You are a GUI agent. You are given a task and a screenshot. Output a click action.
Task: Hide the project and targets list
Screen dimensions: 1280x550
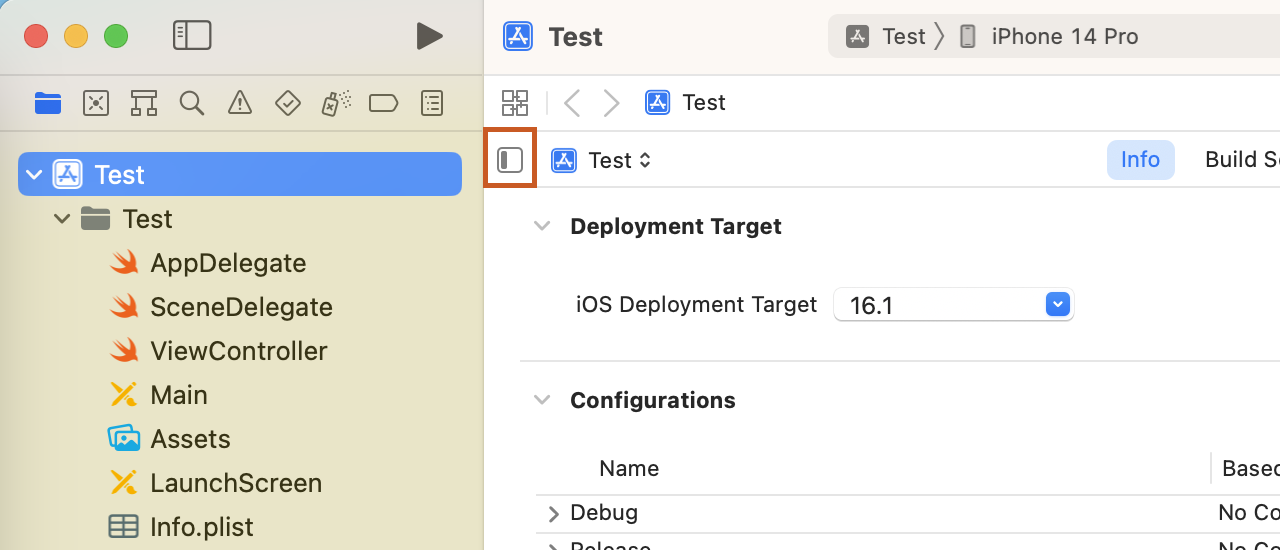click(510, 160)
